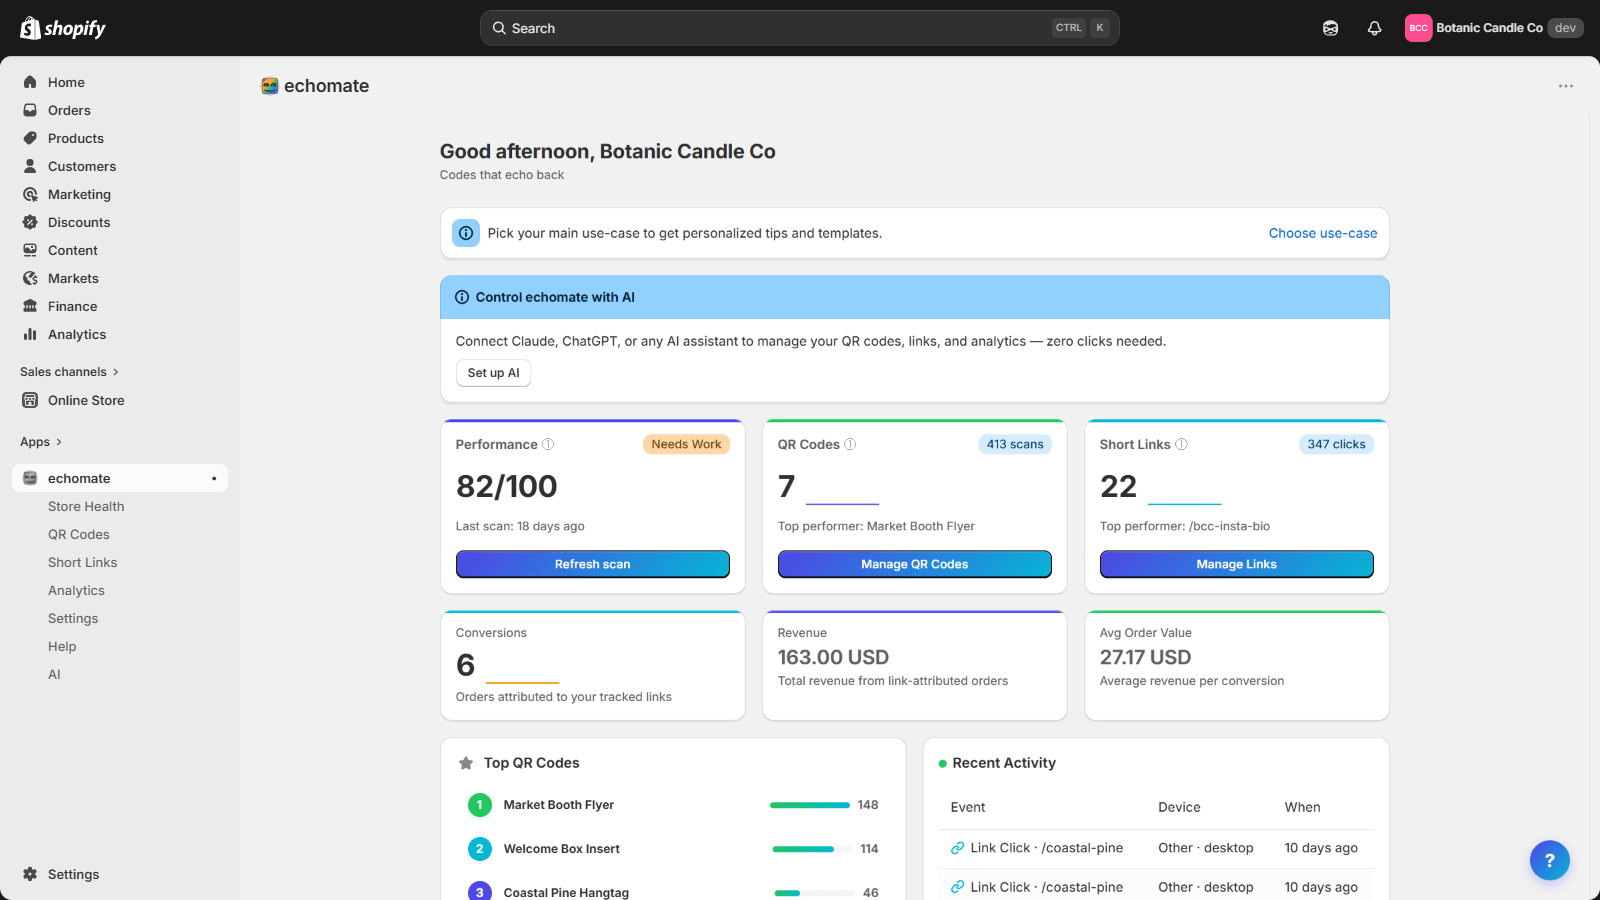Click the Analytics bar-chart icon in sidebar

click(x=30, y=334)
